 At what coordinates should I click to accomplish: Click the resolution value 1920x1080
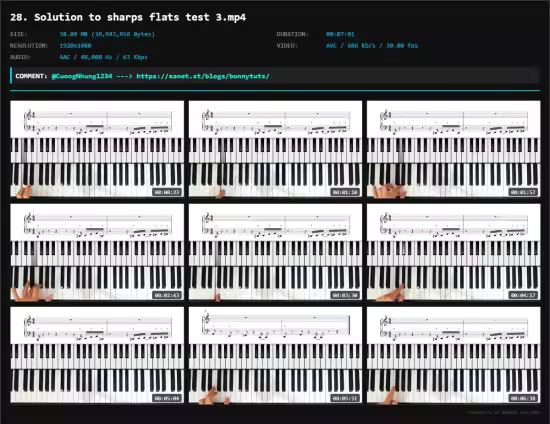pyautogui.click(x=75, y=46)
